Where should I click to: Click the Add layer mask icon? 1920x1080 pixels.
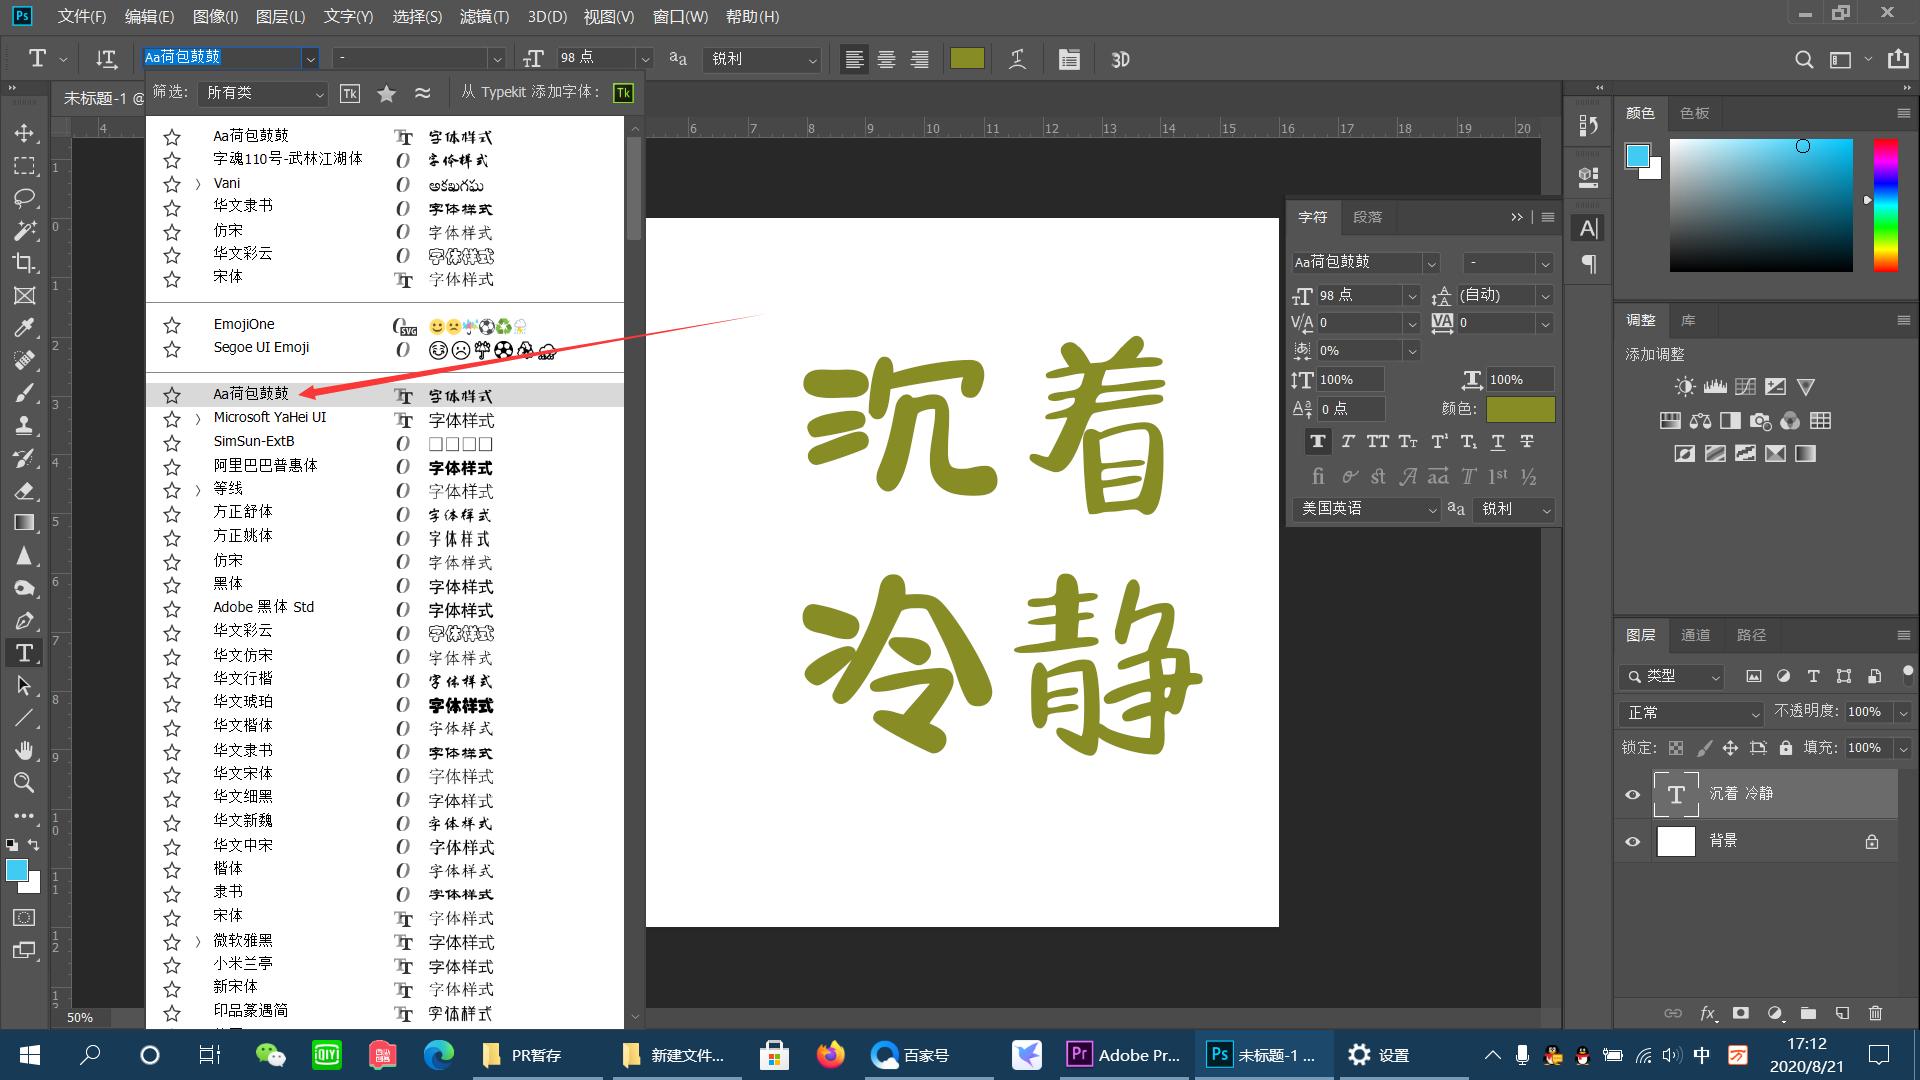click(x=1741, y=1013)
